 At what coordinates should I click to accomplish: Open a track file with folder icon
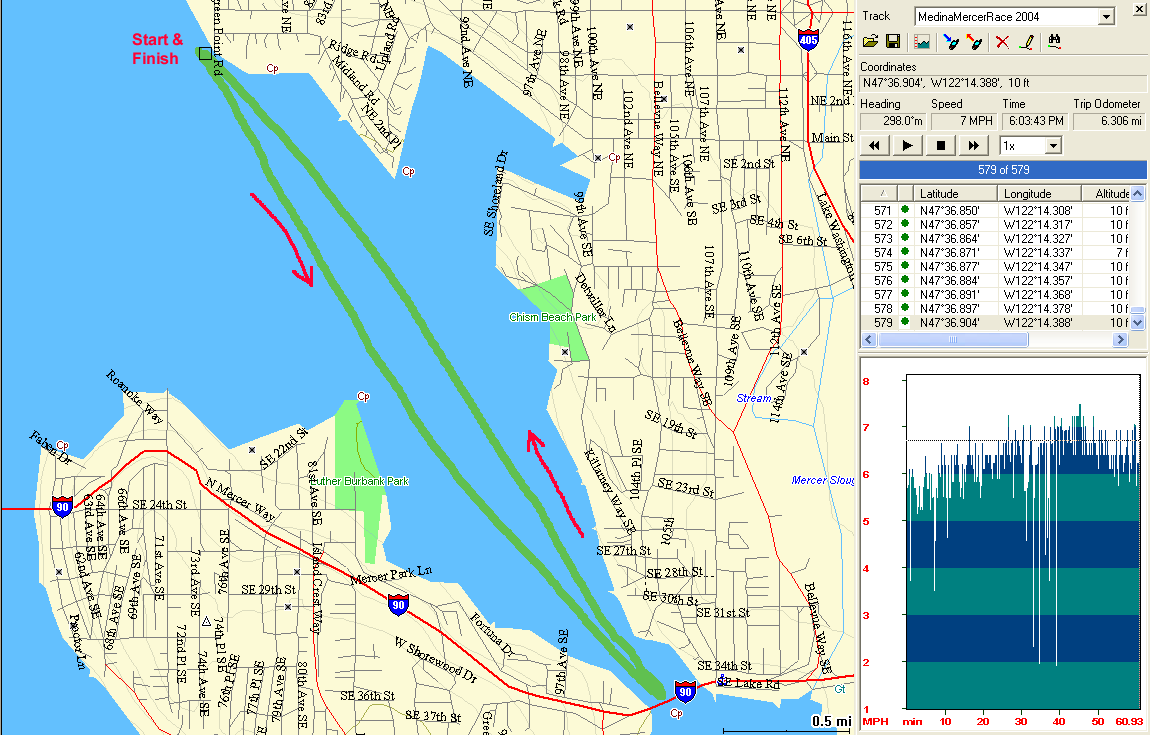click(871, 42)
